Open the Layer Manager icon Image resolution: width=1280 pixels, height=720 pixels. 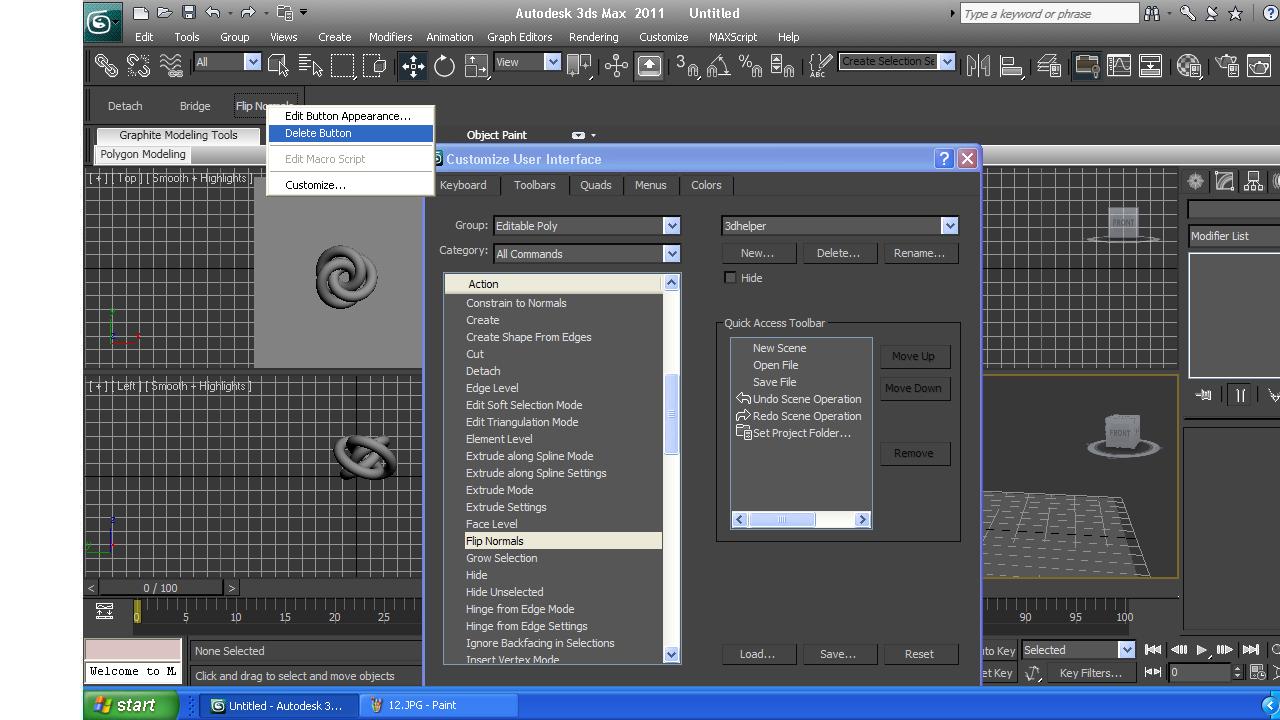click(1047, 66)
